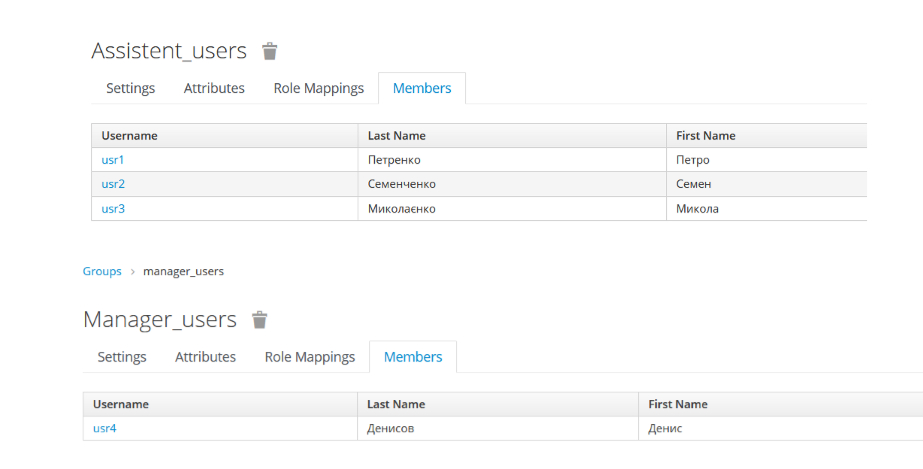Image resolution: width=923 pixels, height=469 pixels.
Task: Switch to Attributes tab in Manager_users
Action: [x=205, y=357]
